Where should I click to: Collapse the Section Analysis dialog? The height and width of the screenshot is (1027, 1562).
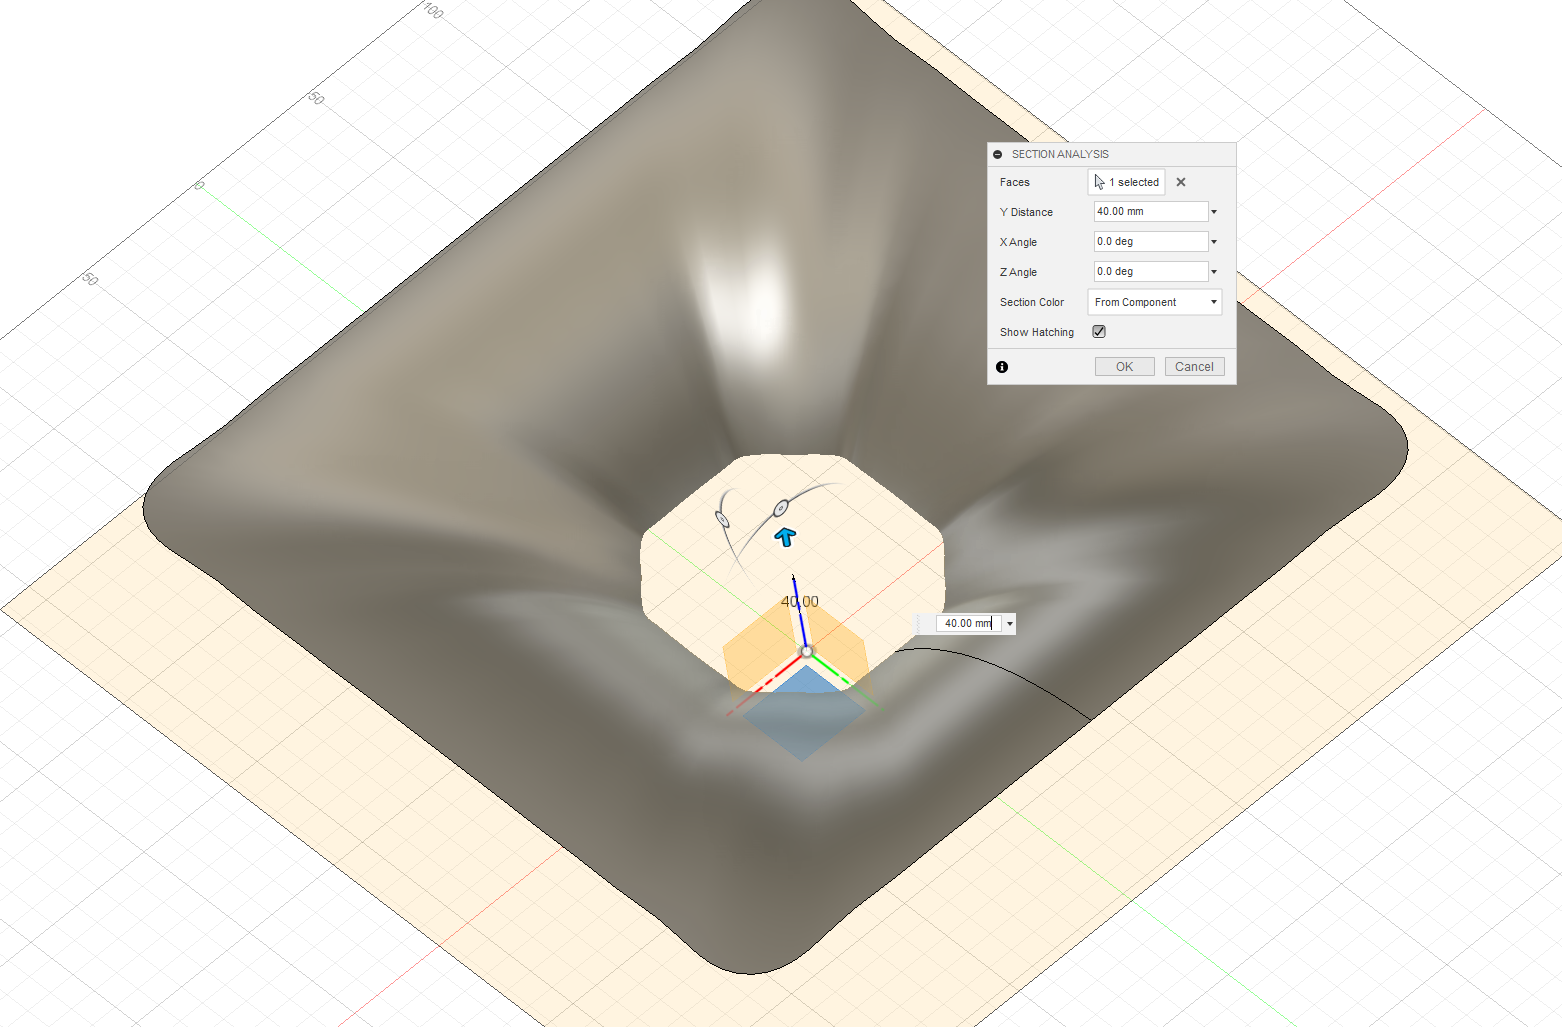pyautogui.click(x=998, y=154)
